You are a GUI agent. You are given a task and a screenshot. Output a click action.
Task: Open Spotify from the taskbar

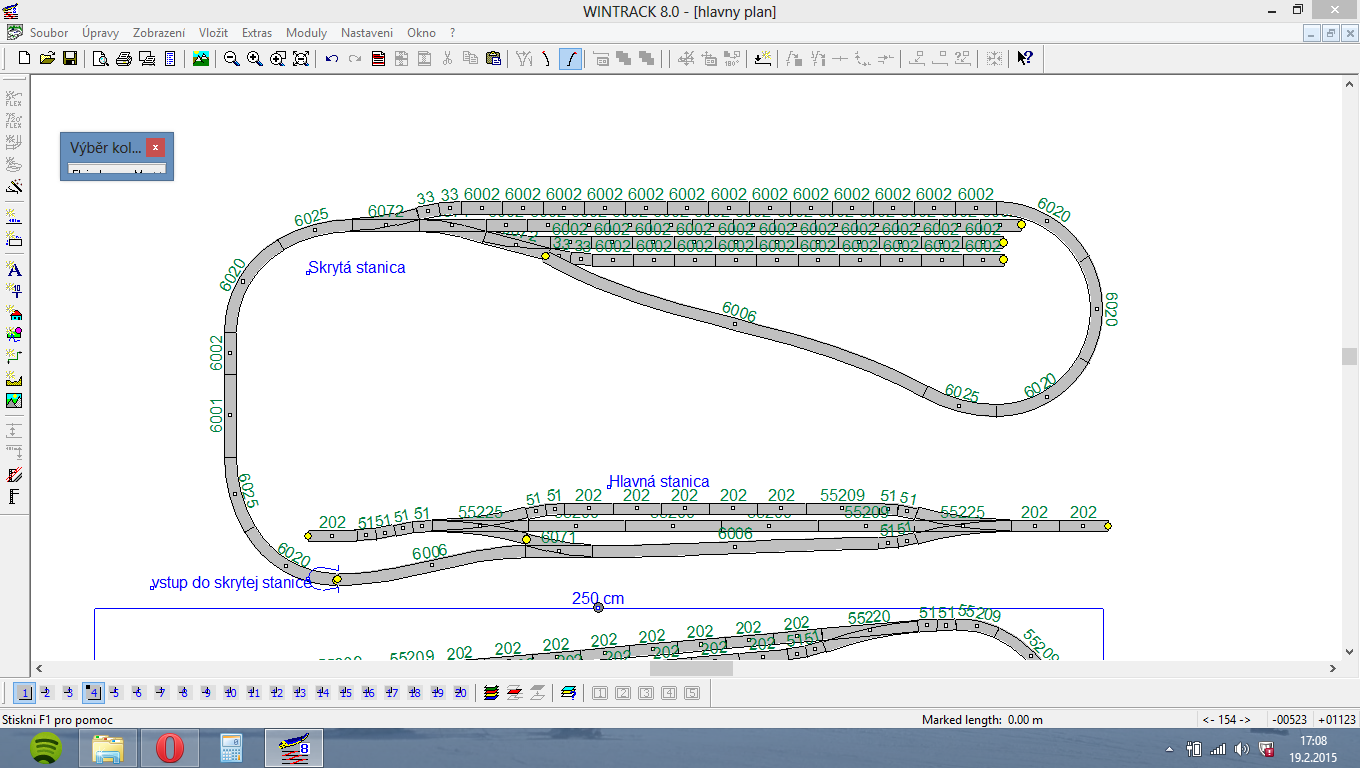click(x=45, y=747)
